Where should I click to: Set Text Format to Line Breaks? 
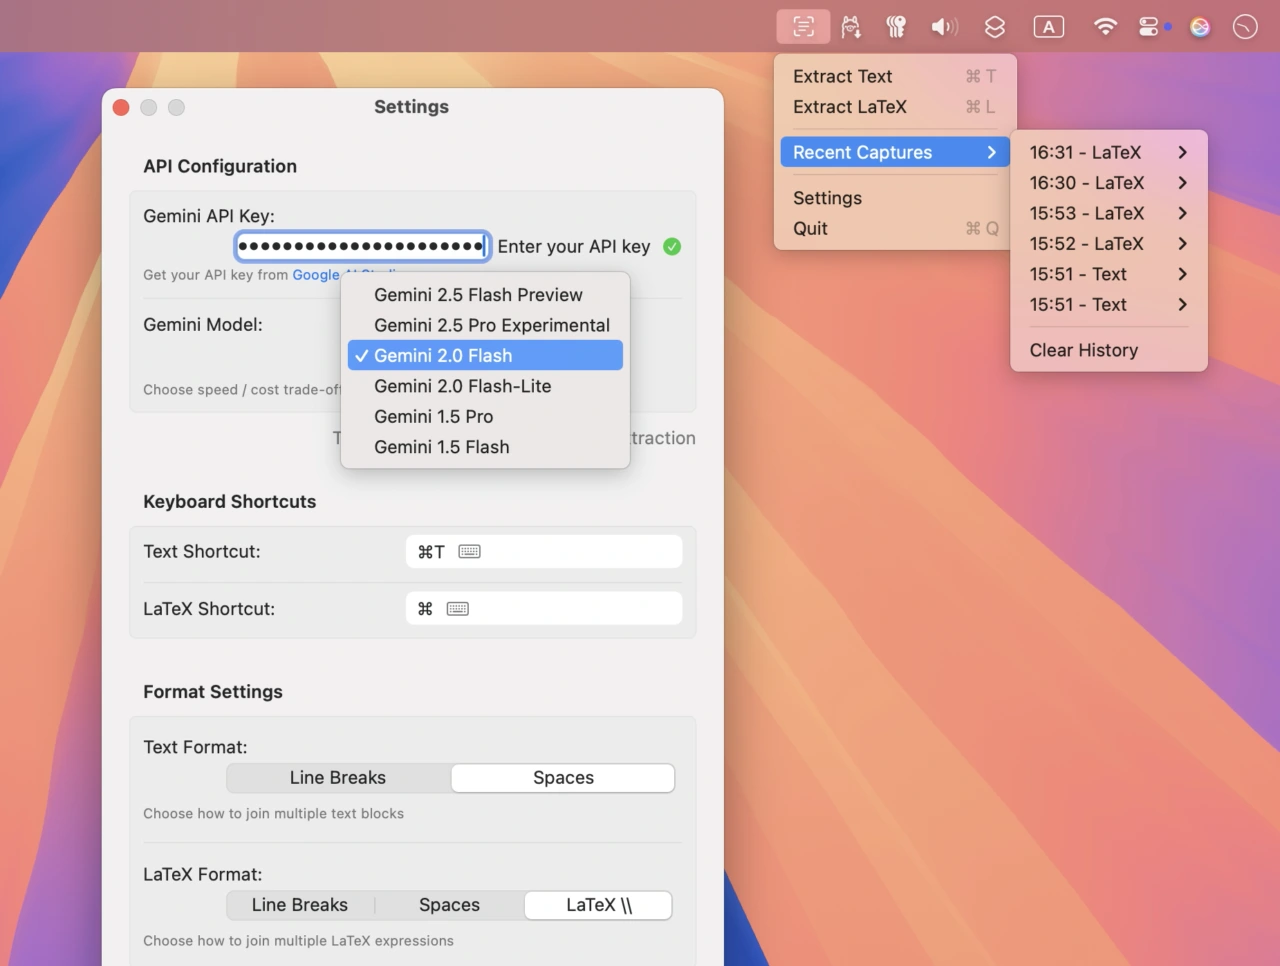[338, 778]
